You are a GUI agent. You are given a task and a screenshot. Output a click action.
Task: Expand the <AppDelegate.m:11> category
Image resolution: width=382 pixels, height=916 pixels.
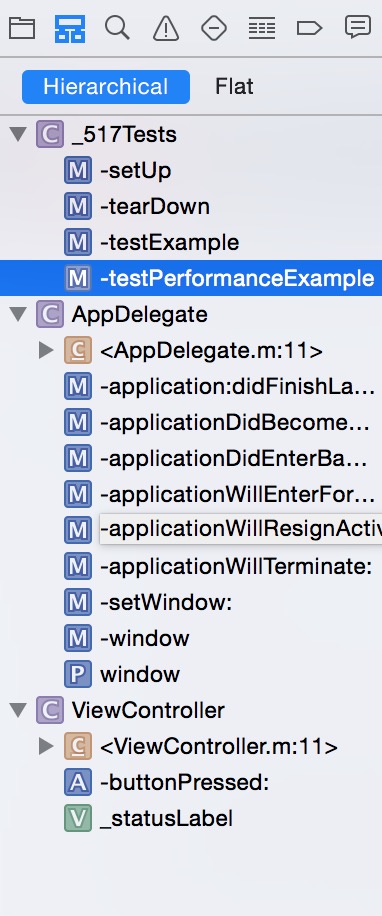46,351
